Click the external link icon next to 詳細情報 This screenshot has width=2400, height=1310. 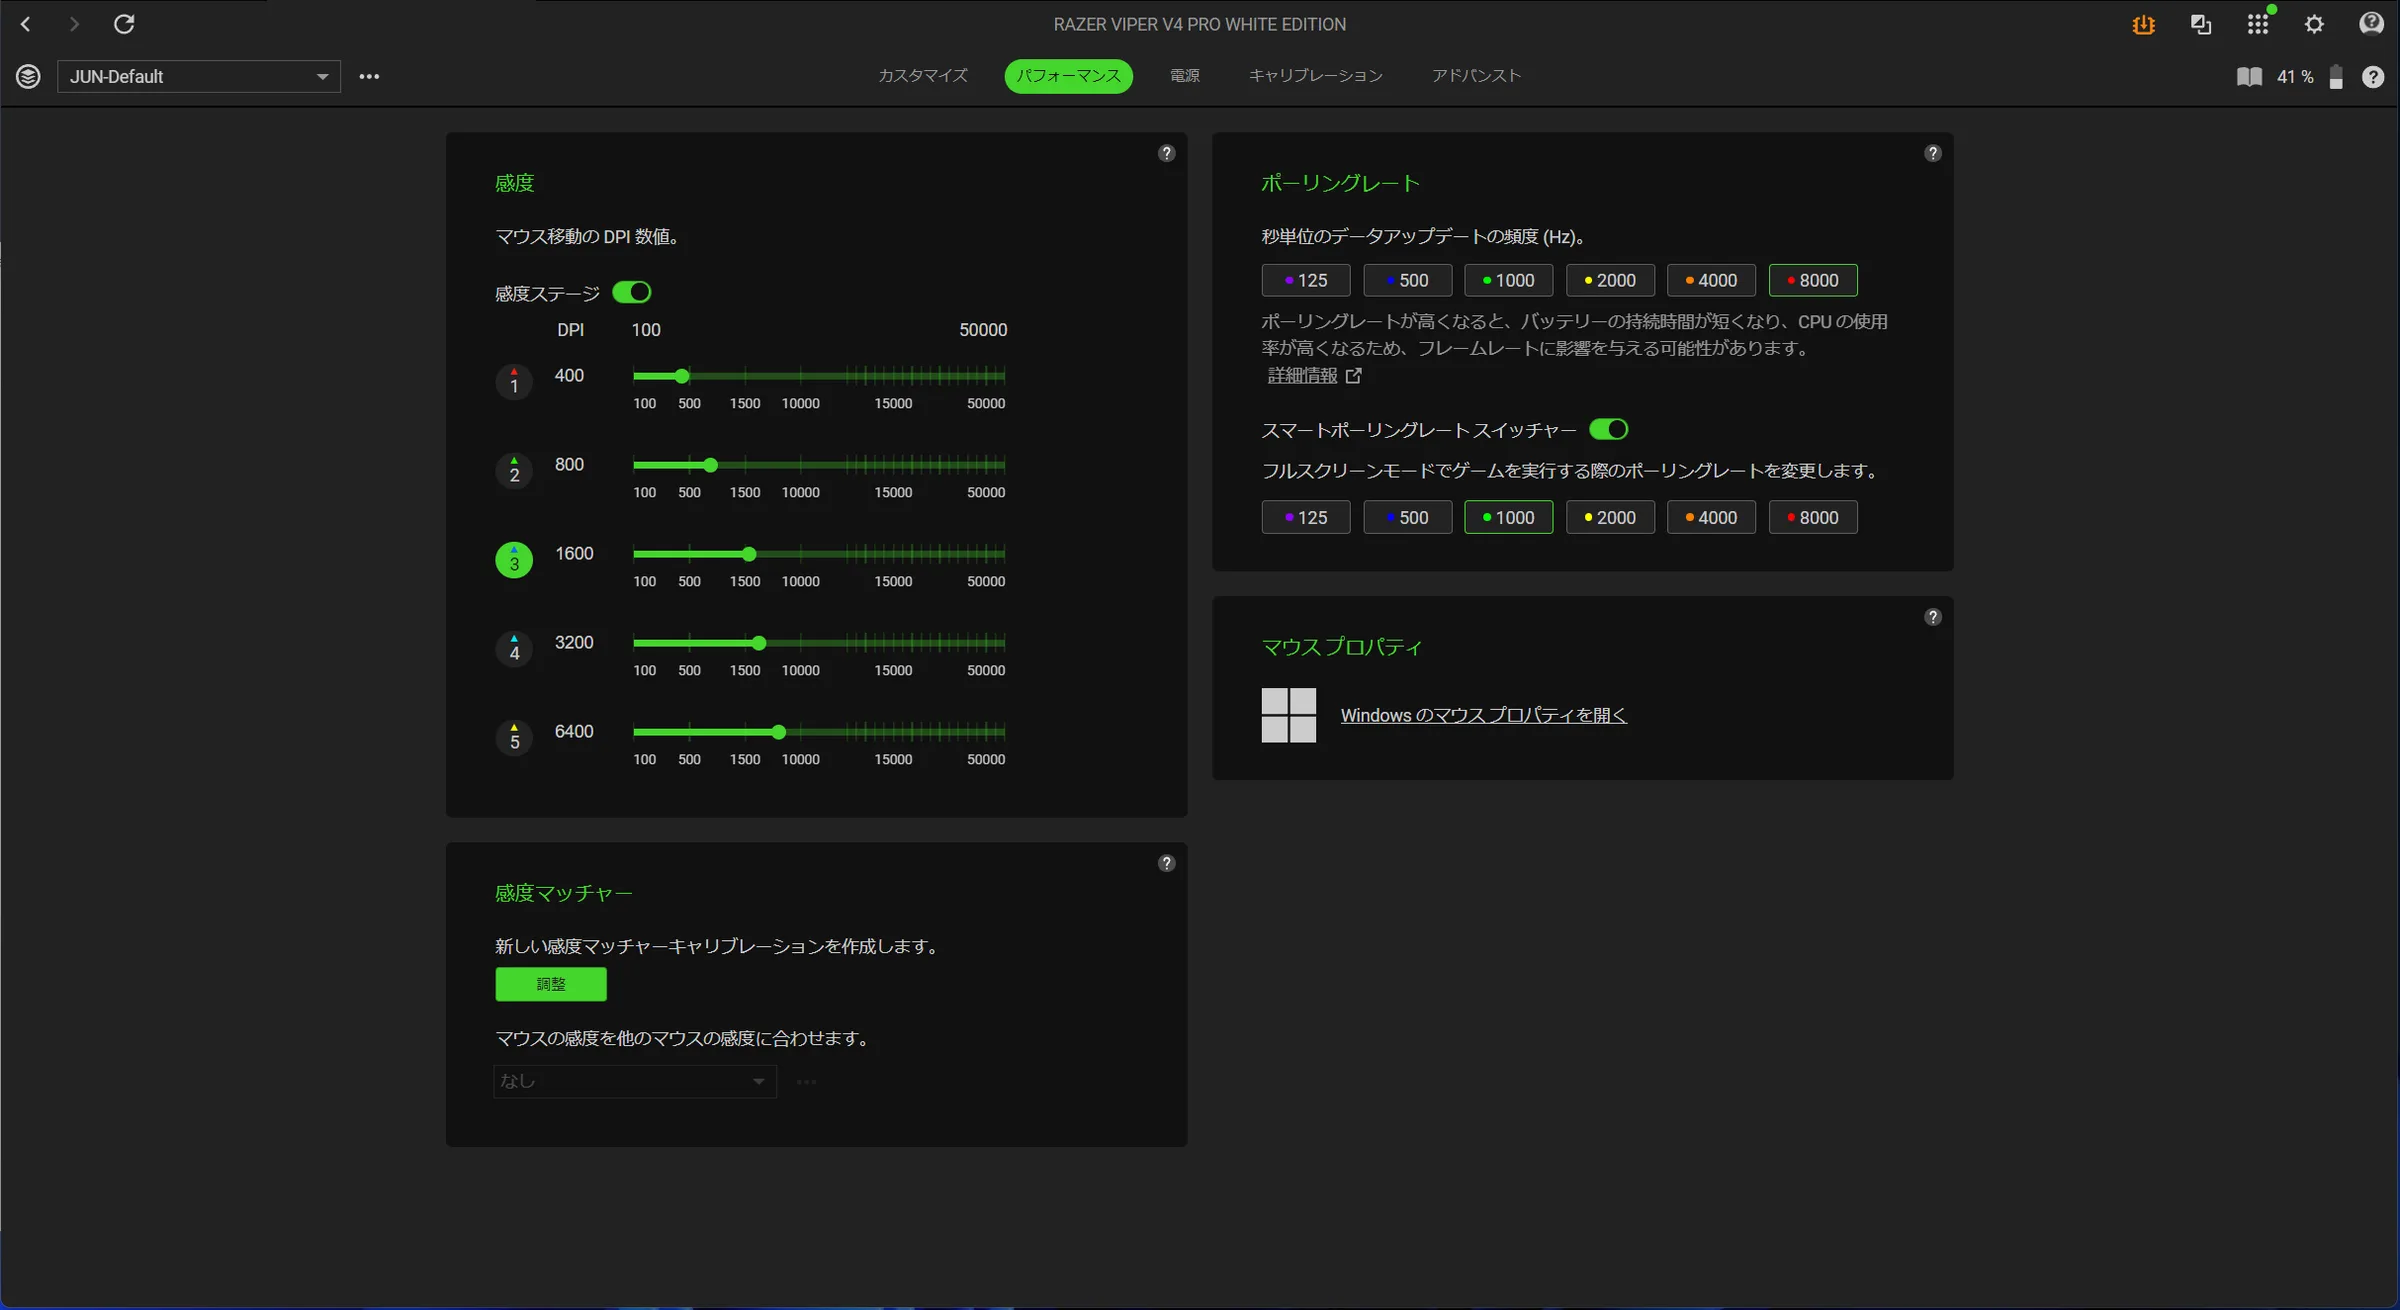click(1353, 376)
